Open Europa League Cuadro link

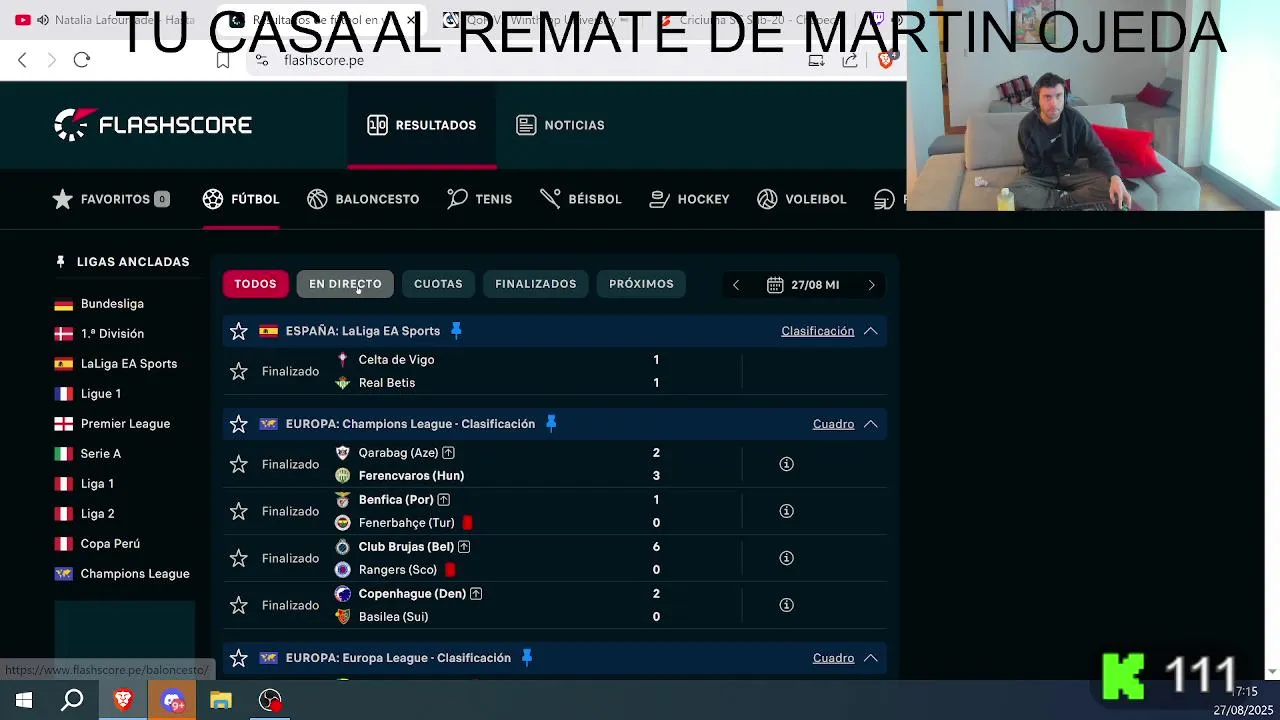[833, 658]
